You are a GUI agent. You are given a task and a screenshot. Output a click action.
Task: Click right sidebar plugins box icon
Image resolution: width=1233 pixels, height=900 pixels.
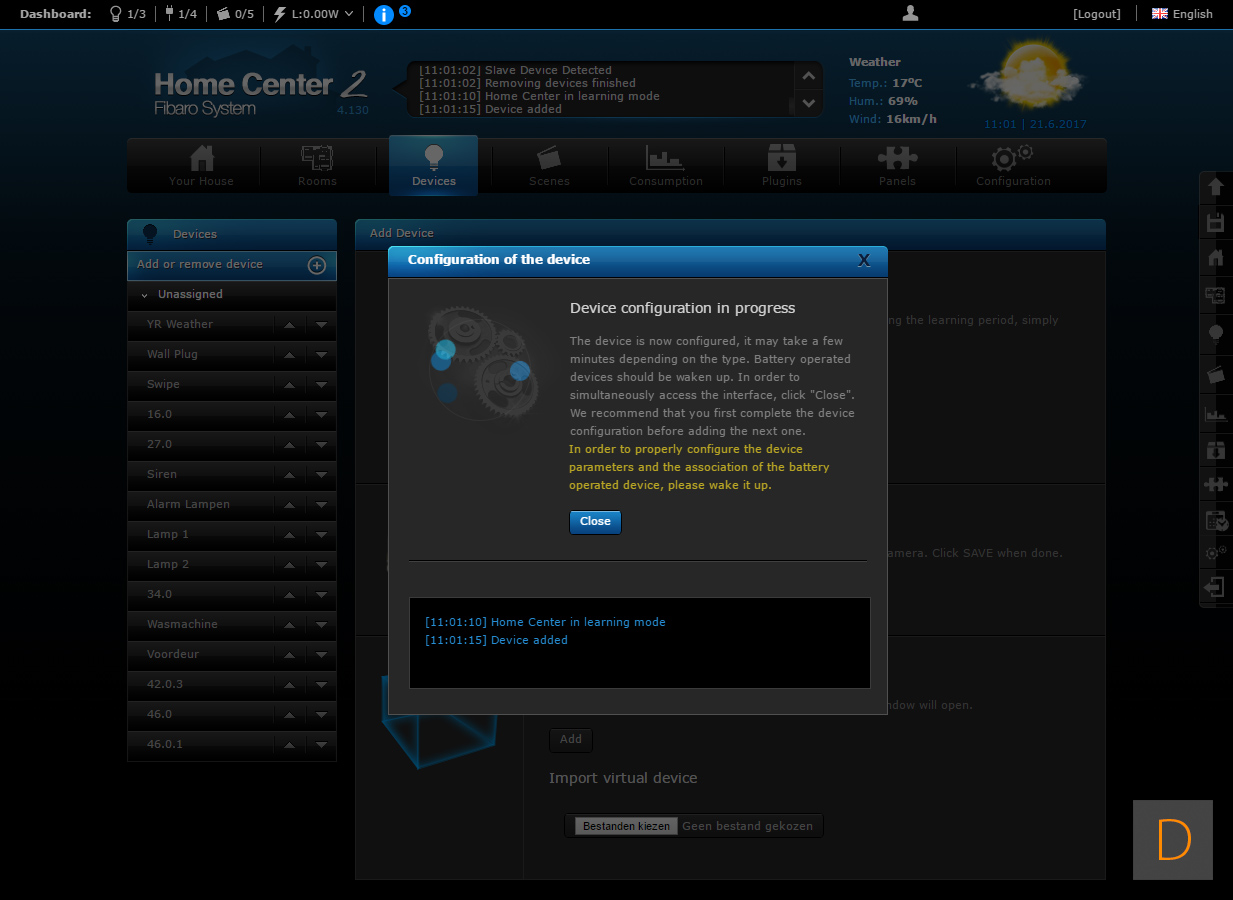(x=1216, y=451)
